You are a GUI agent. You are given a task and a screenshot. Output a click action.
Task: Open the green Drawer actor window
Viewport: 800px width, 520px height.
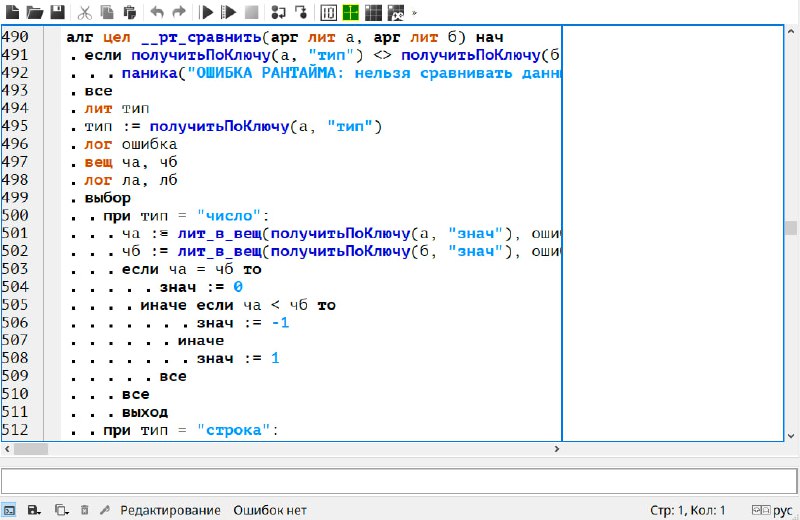tap(351, 12)
